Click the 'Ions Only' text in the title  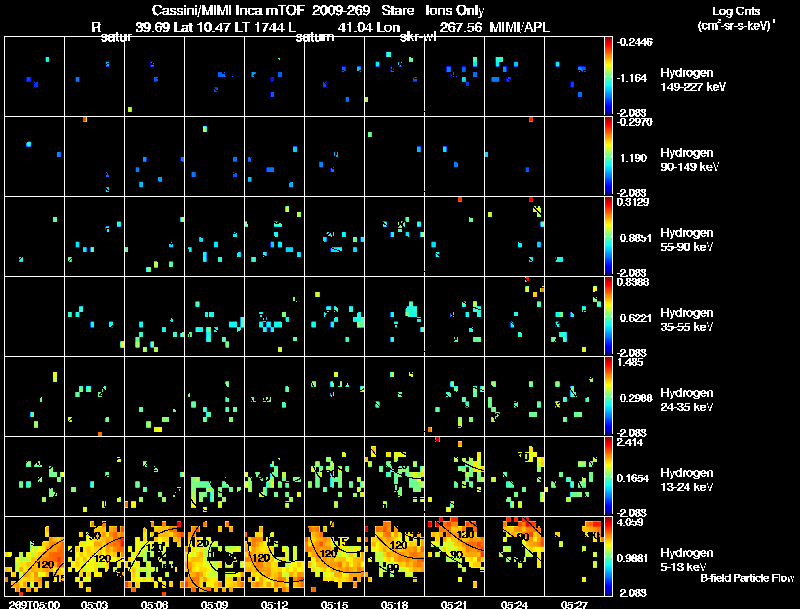click(x=455, y=11)
